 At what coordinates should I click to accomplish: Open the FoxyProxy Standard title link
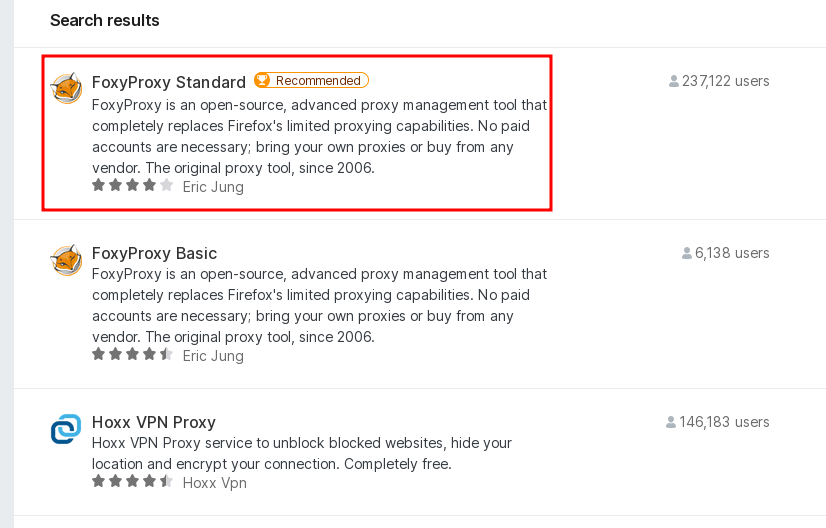(x=168, y=82)
